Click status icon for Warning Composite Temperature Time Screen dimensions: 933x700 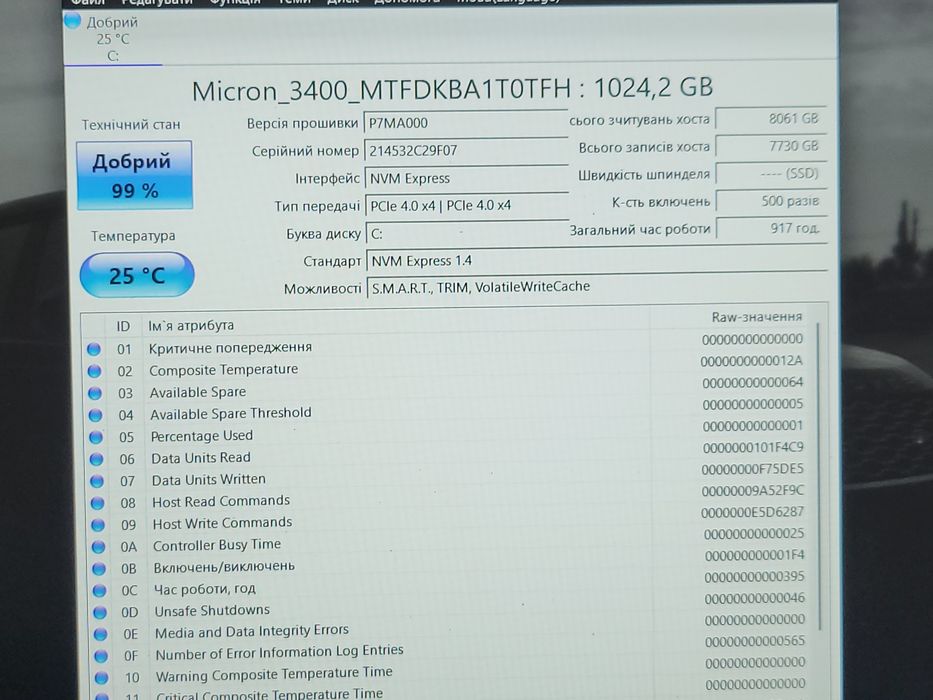[102, 677]
